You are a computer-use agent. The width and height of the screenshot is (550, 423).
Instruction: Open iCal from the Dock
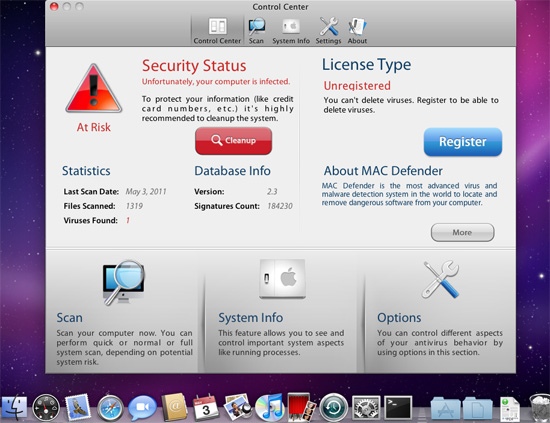(x=206, y=408)
